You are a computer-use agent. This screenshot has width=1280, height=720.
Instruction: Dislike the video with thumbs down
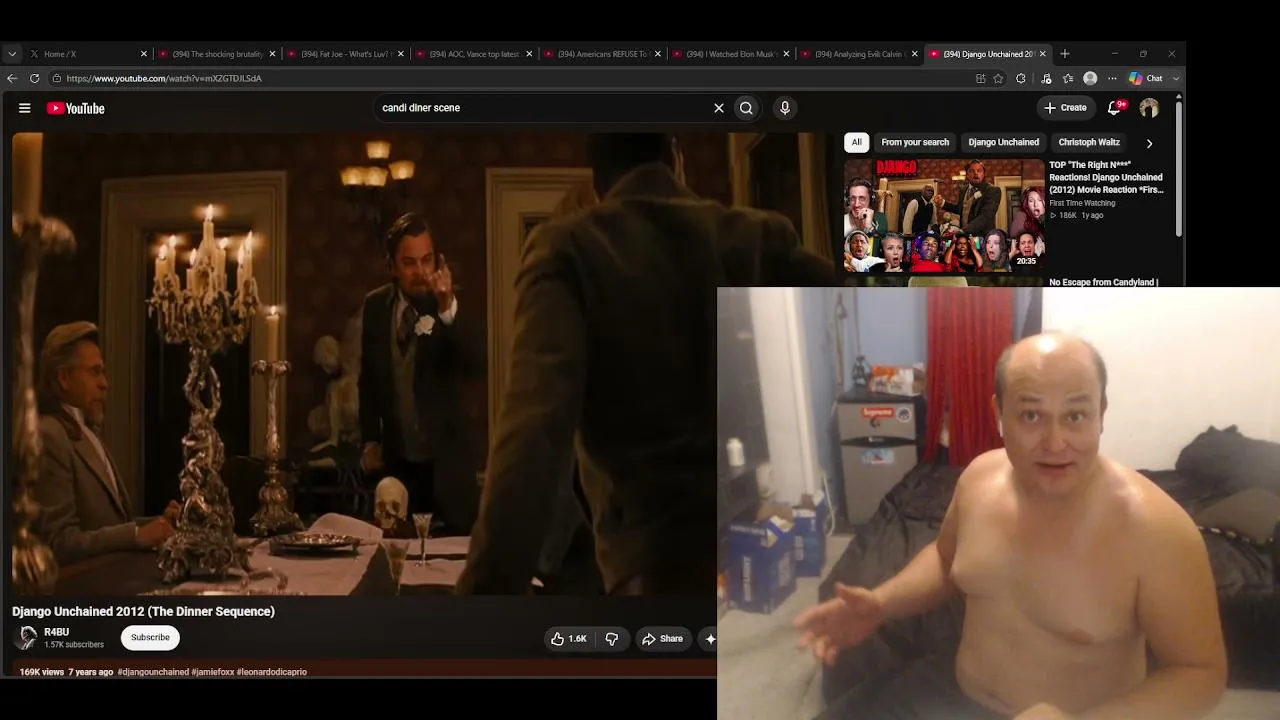(612, 639)
